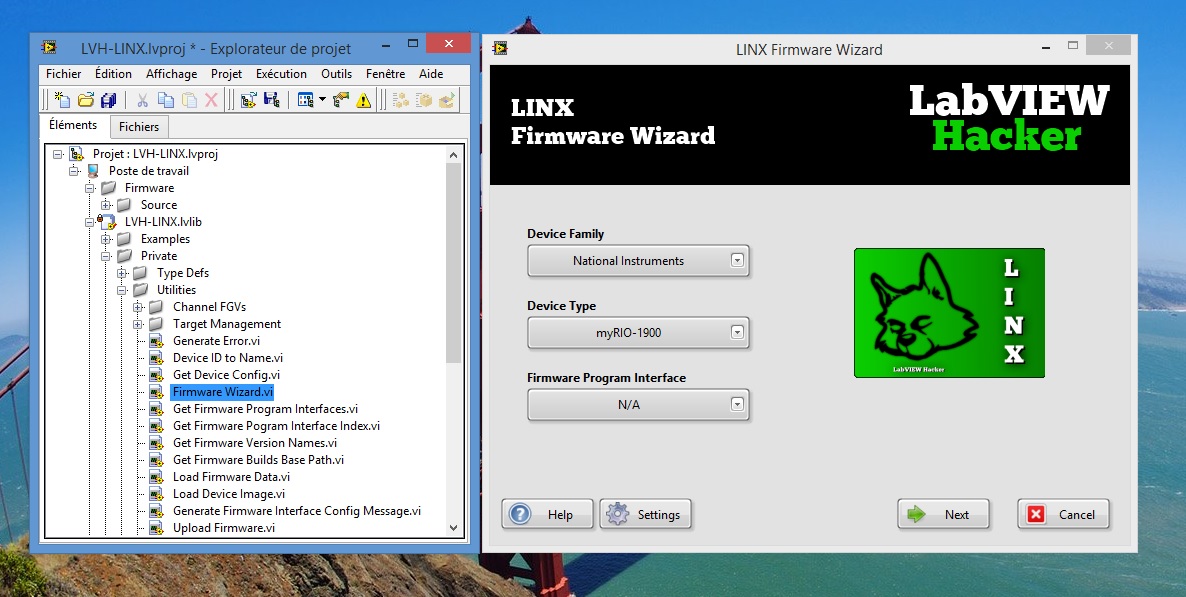Image resolution: width=1186 pixels, height=597 pixels.
Task: Expand the Source folder
Action: coord(106,205)
